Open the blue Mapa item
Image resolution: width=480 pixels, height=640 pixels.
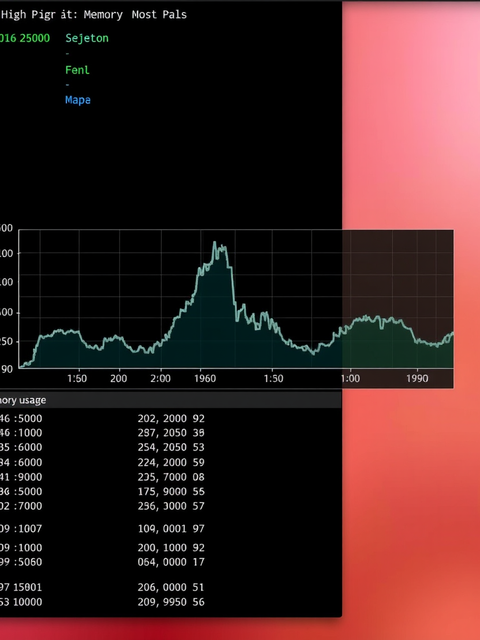[x=78, y=100]
